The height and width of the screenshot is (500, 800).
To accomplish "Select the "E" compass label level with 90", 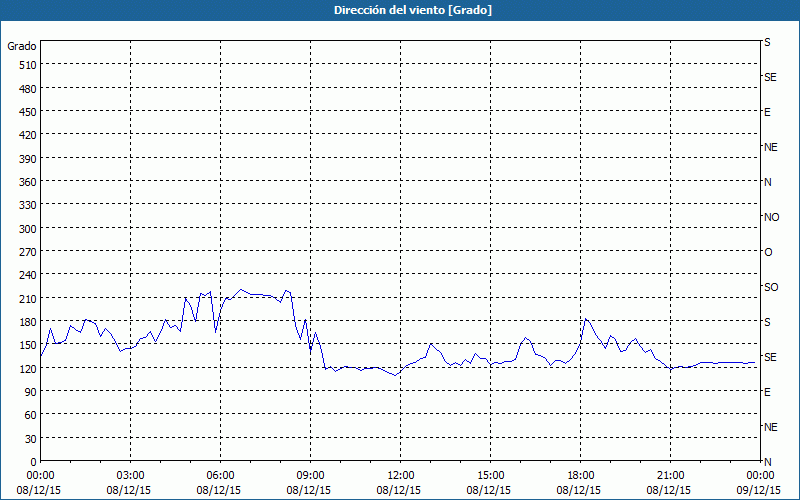I will (767, 392).
